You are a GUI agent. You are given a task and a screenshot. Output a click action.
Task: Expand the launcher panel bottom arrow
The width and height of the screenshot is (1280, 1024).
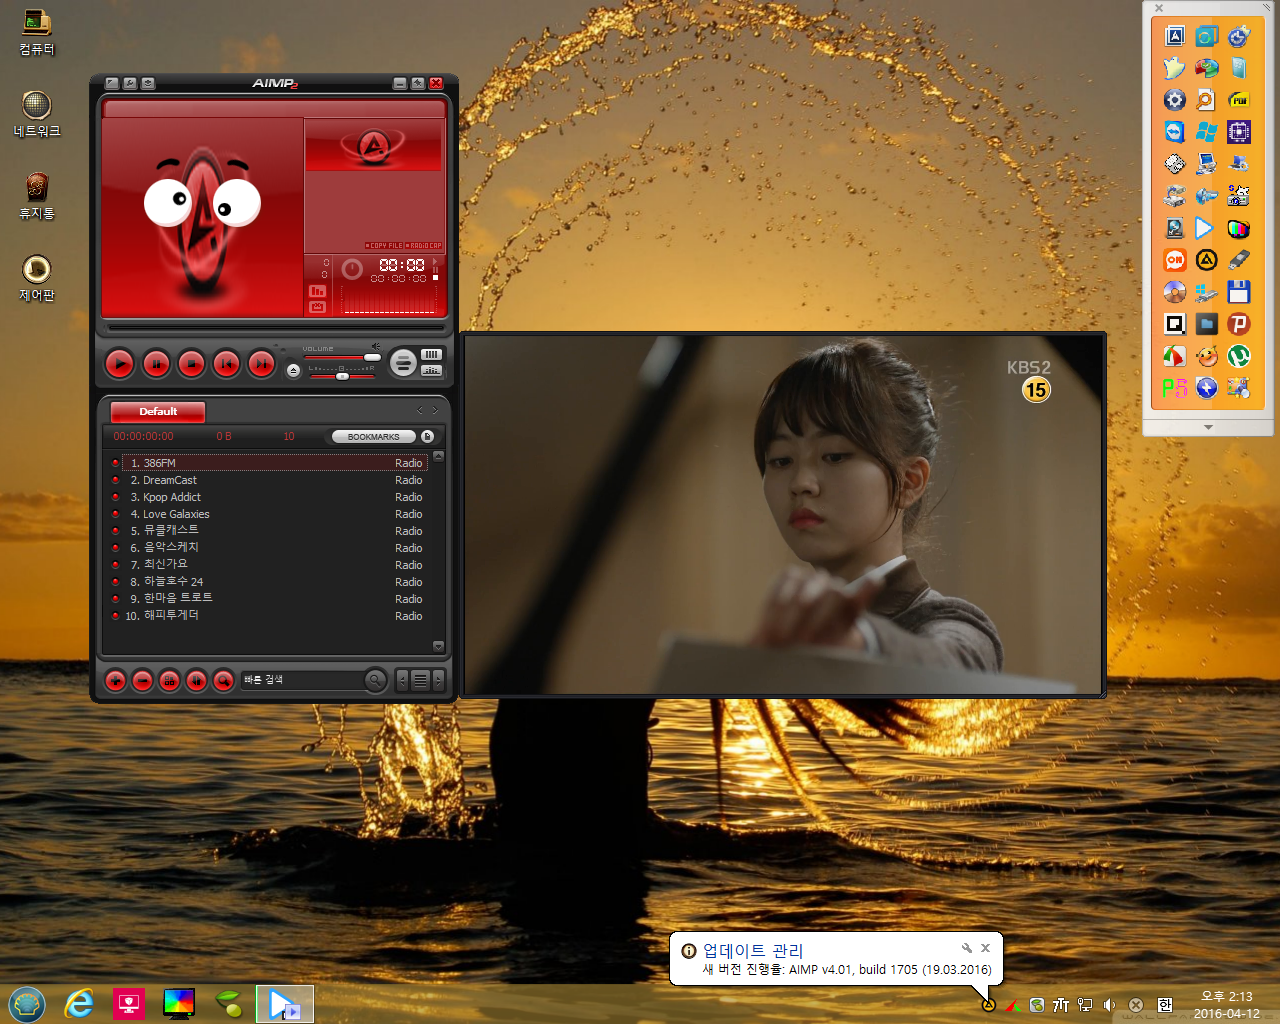point(1208,427)
